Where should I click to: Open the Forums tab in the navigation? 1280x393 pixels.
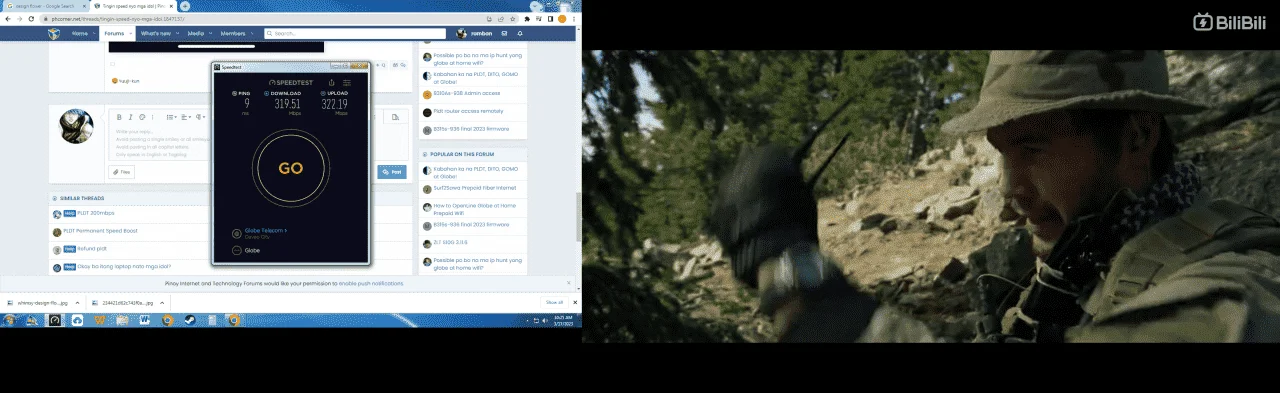(x=114, y=33)
